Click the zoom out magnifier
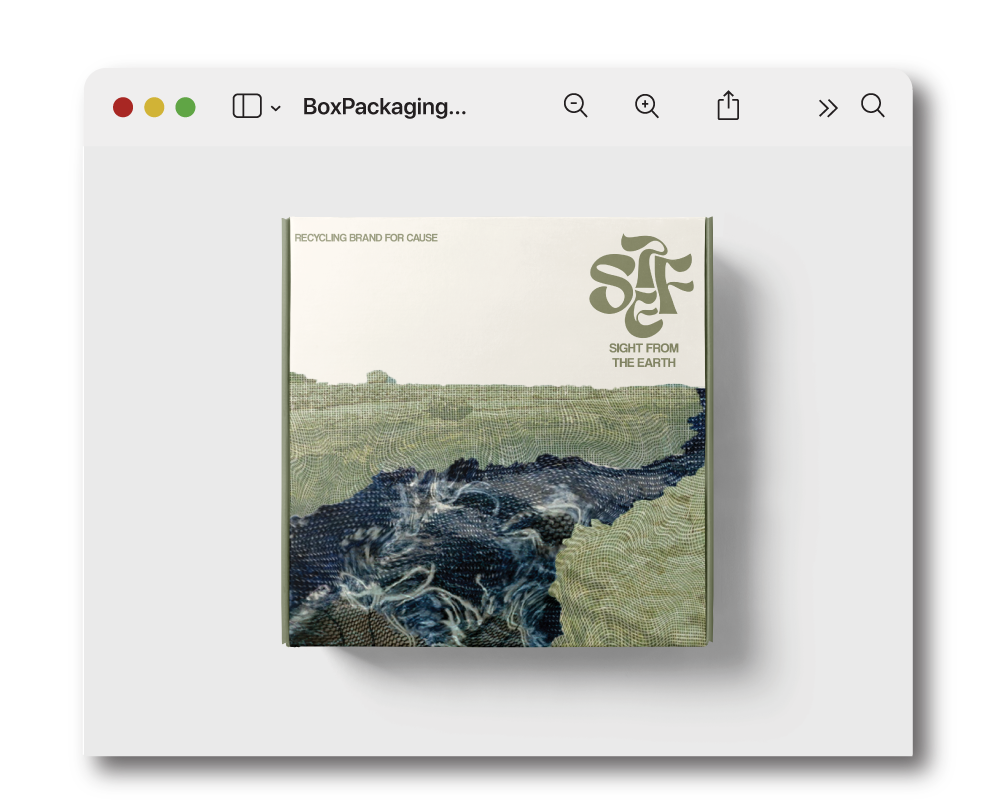Screen dimensions: 1000x800 point(575,106)
